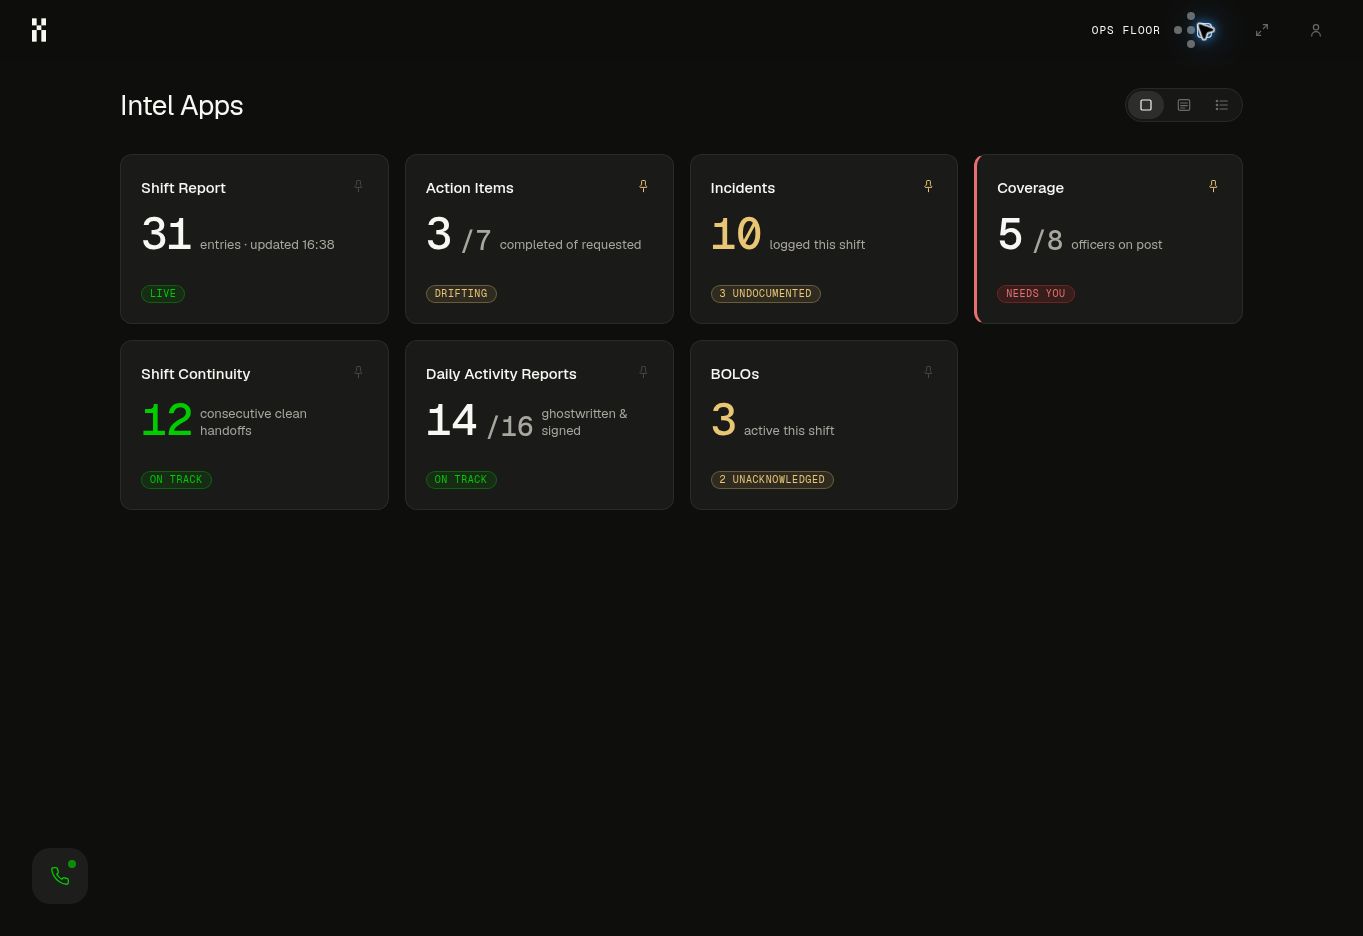Open the Action Items app title
This screenshot has width=1363, height=936.
tap(469, 188)
